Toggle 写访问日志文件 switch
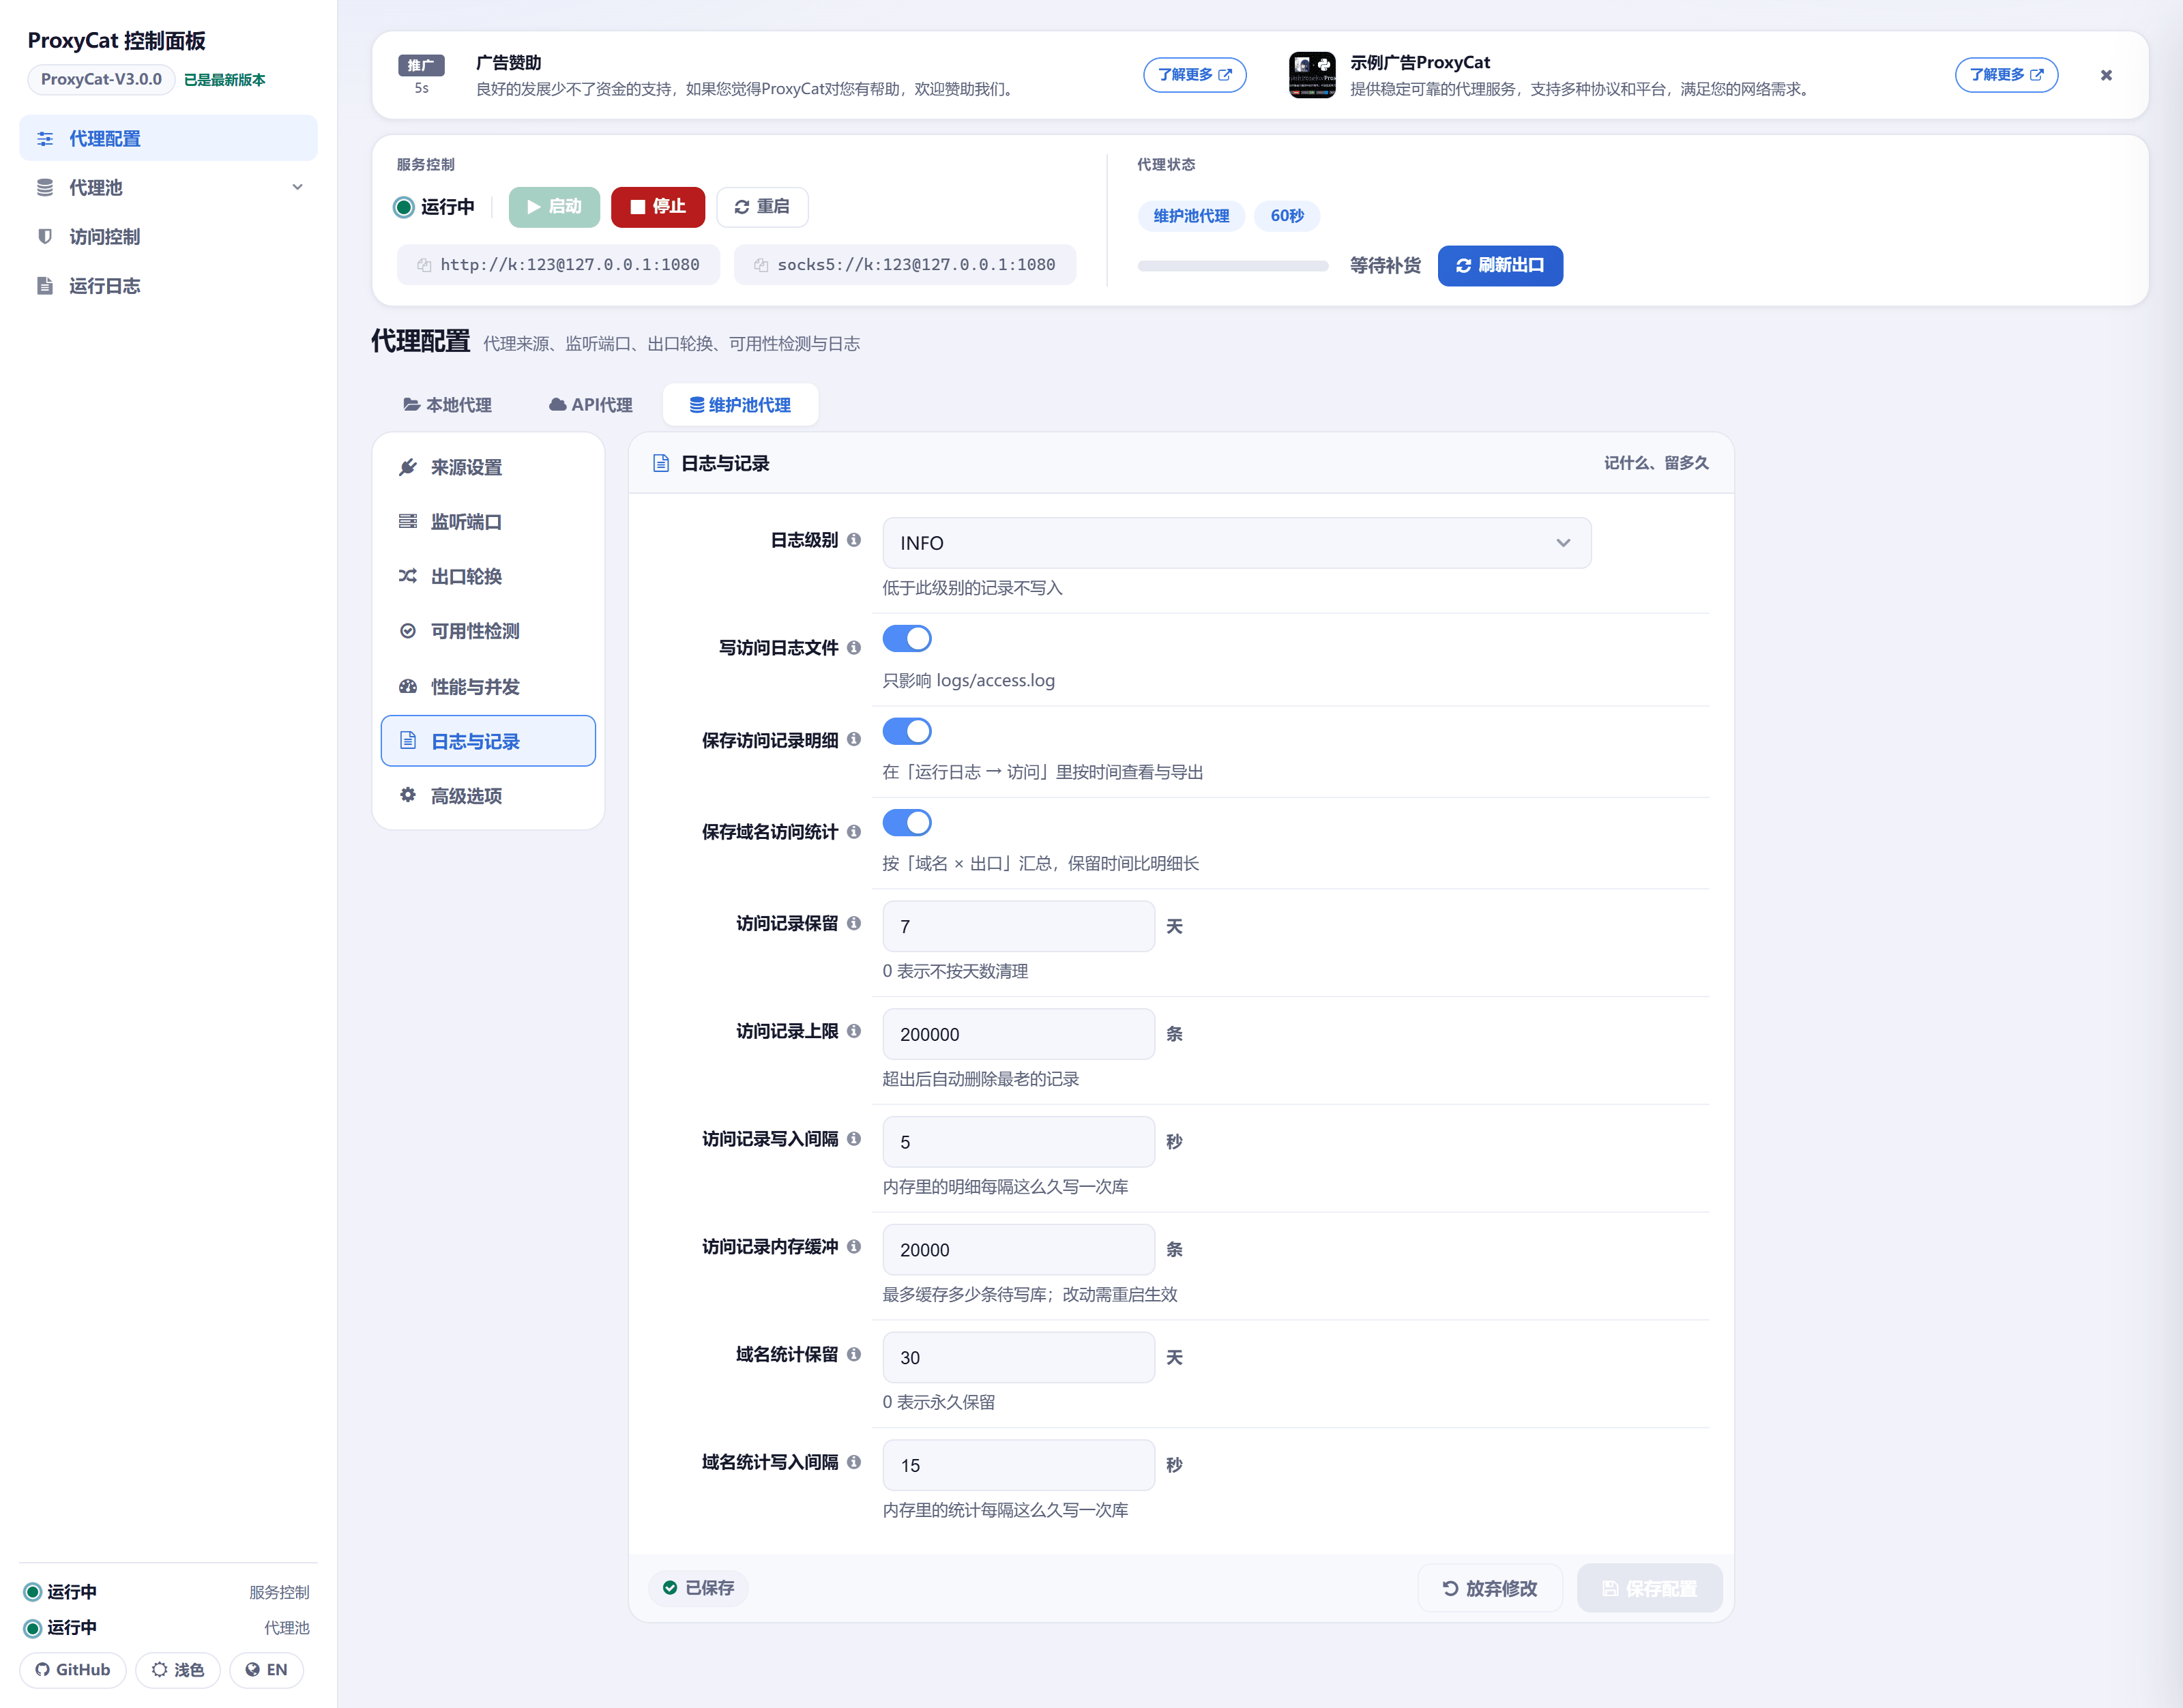Viewport: 2183px width, 1708px height. pos(907,639)
